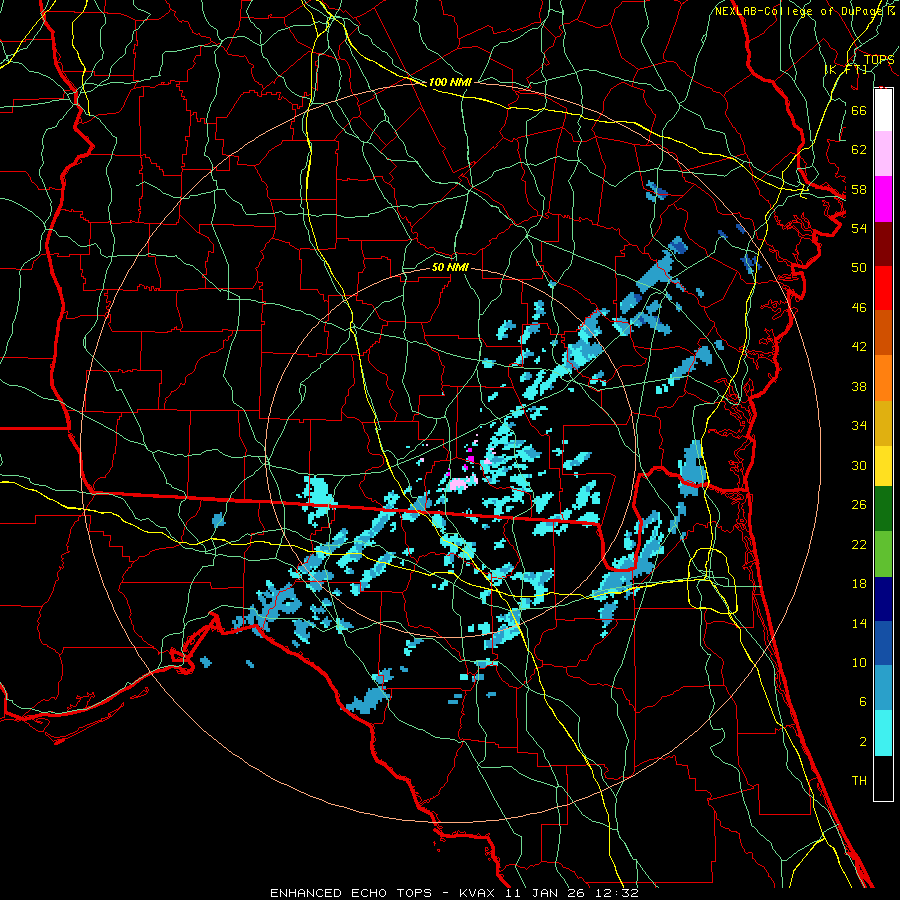900x900 pixels.
Task: Click the 2 value on the scale
Action: 862,742
